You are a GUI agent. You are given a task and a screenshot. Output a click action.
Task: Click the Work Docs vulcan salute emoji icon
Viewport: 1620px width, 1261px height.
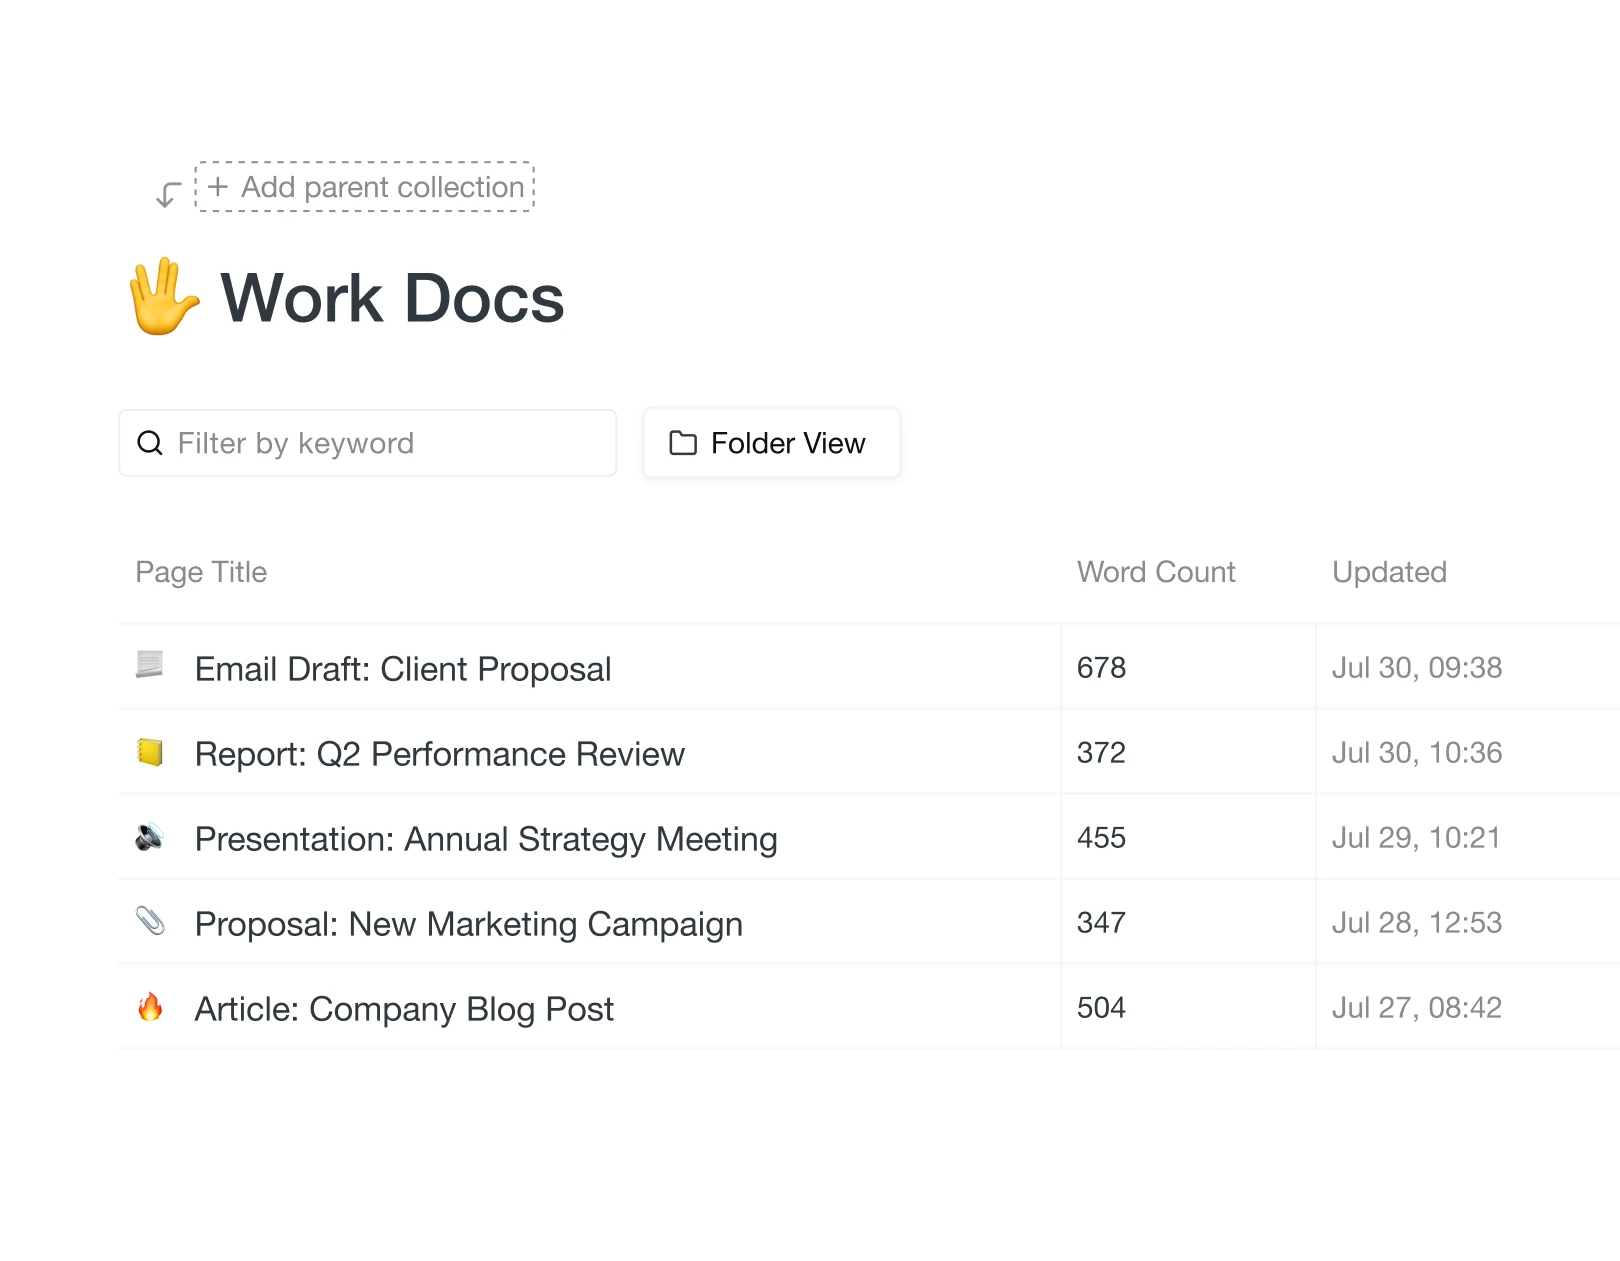(x=161, y=295)
